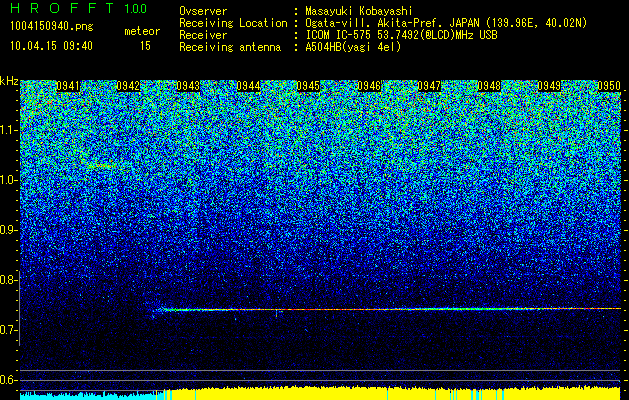
Task: Click the 'Ovserver' field label
Action: [203, 11]
